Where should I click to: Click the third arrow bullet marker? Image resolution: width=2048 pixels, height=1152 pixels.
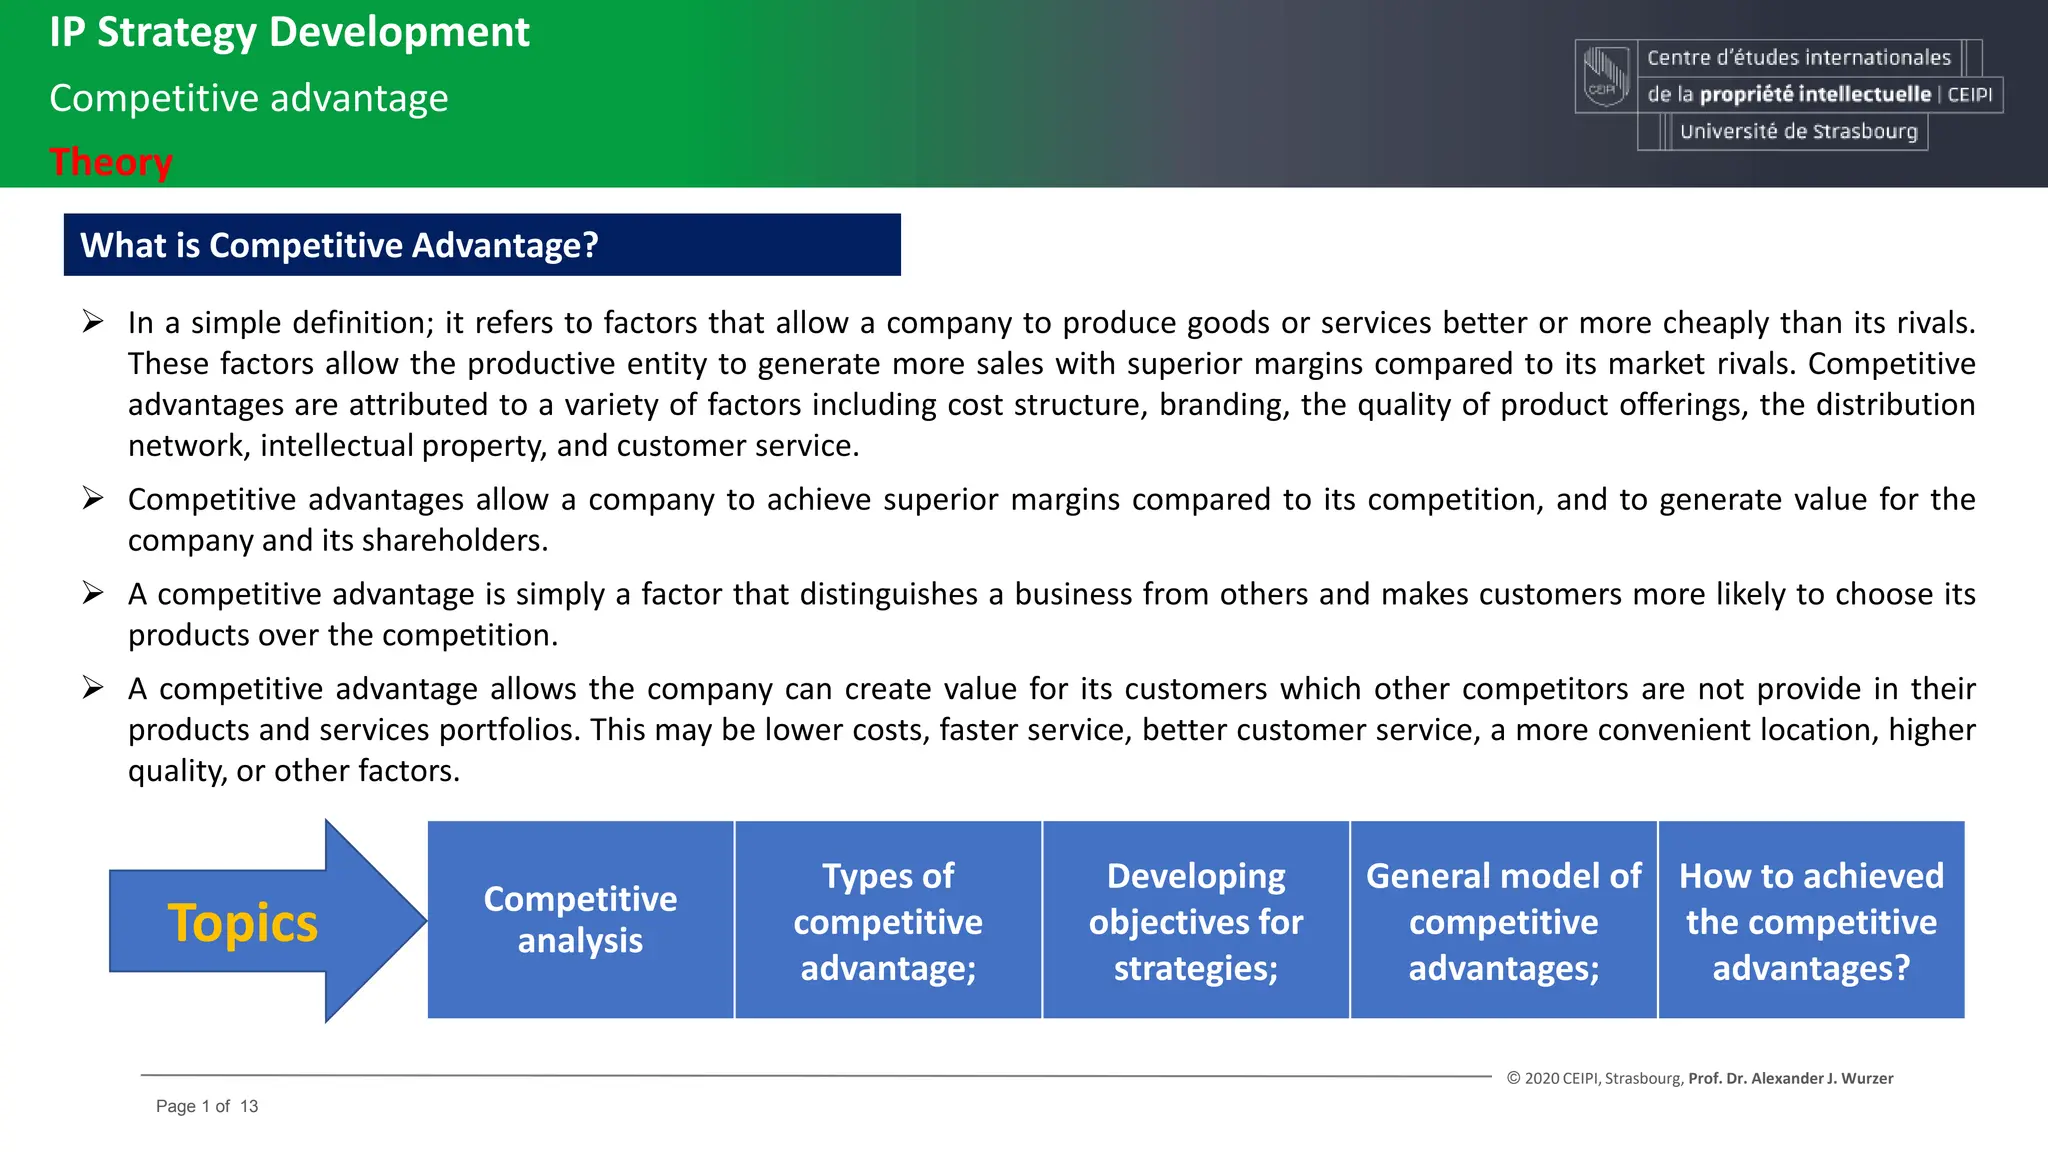[93, 593]
